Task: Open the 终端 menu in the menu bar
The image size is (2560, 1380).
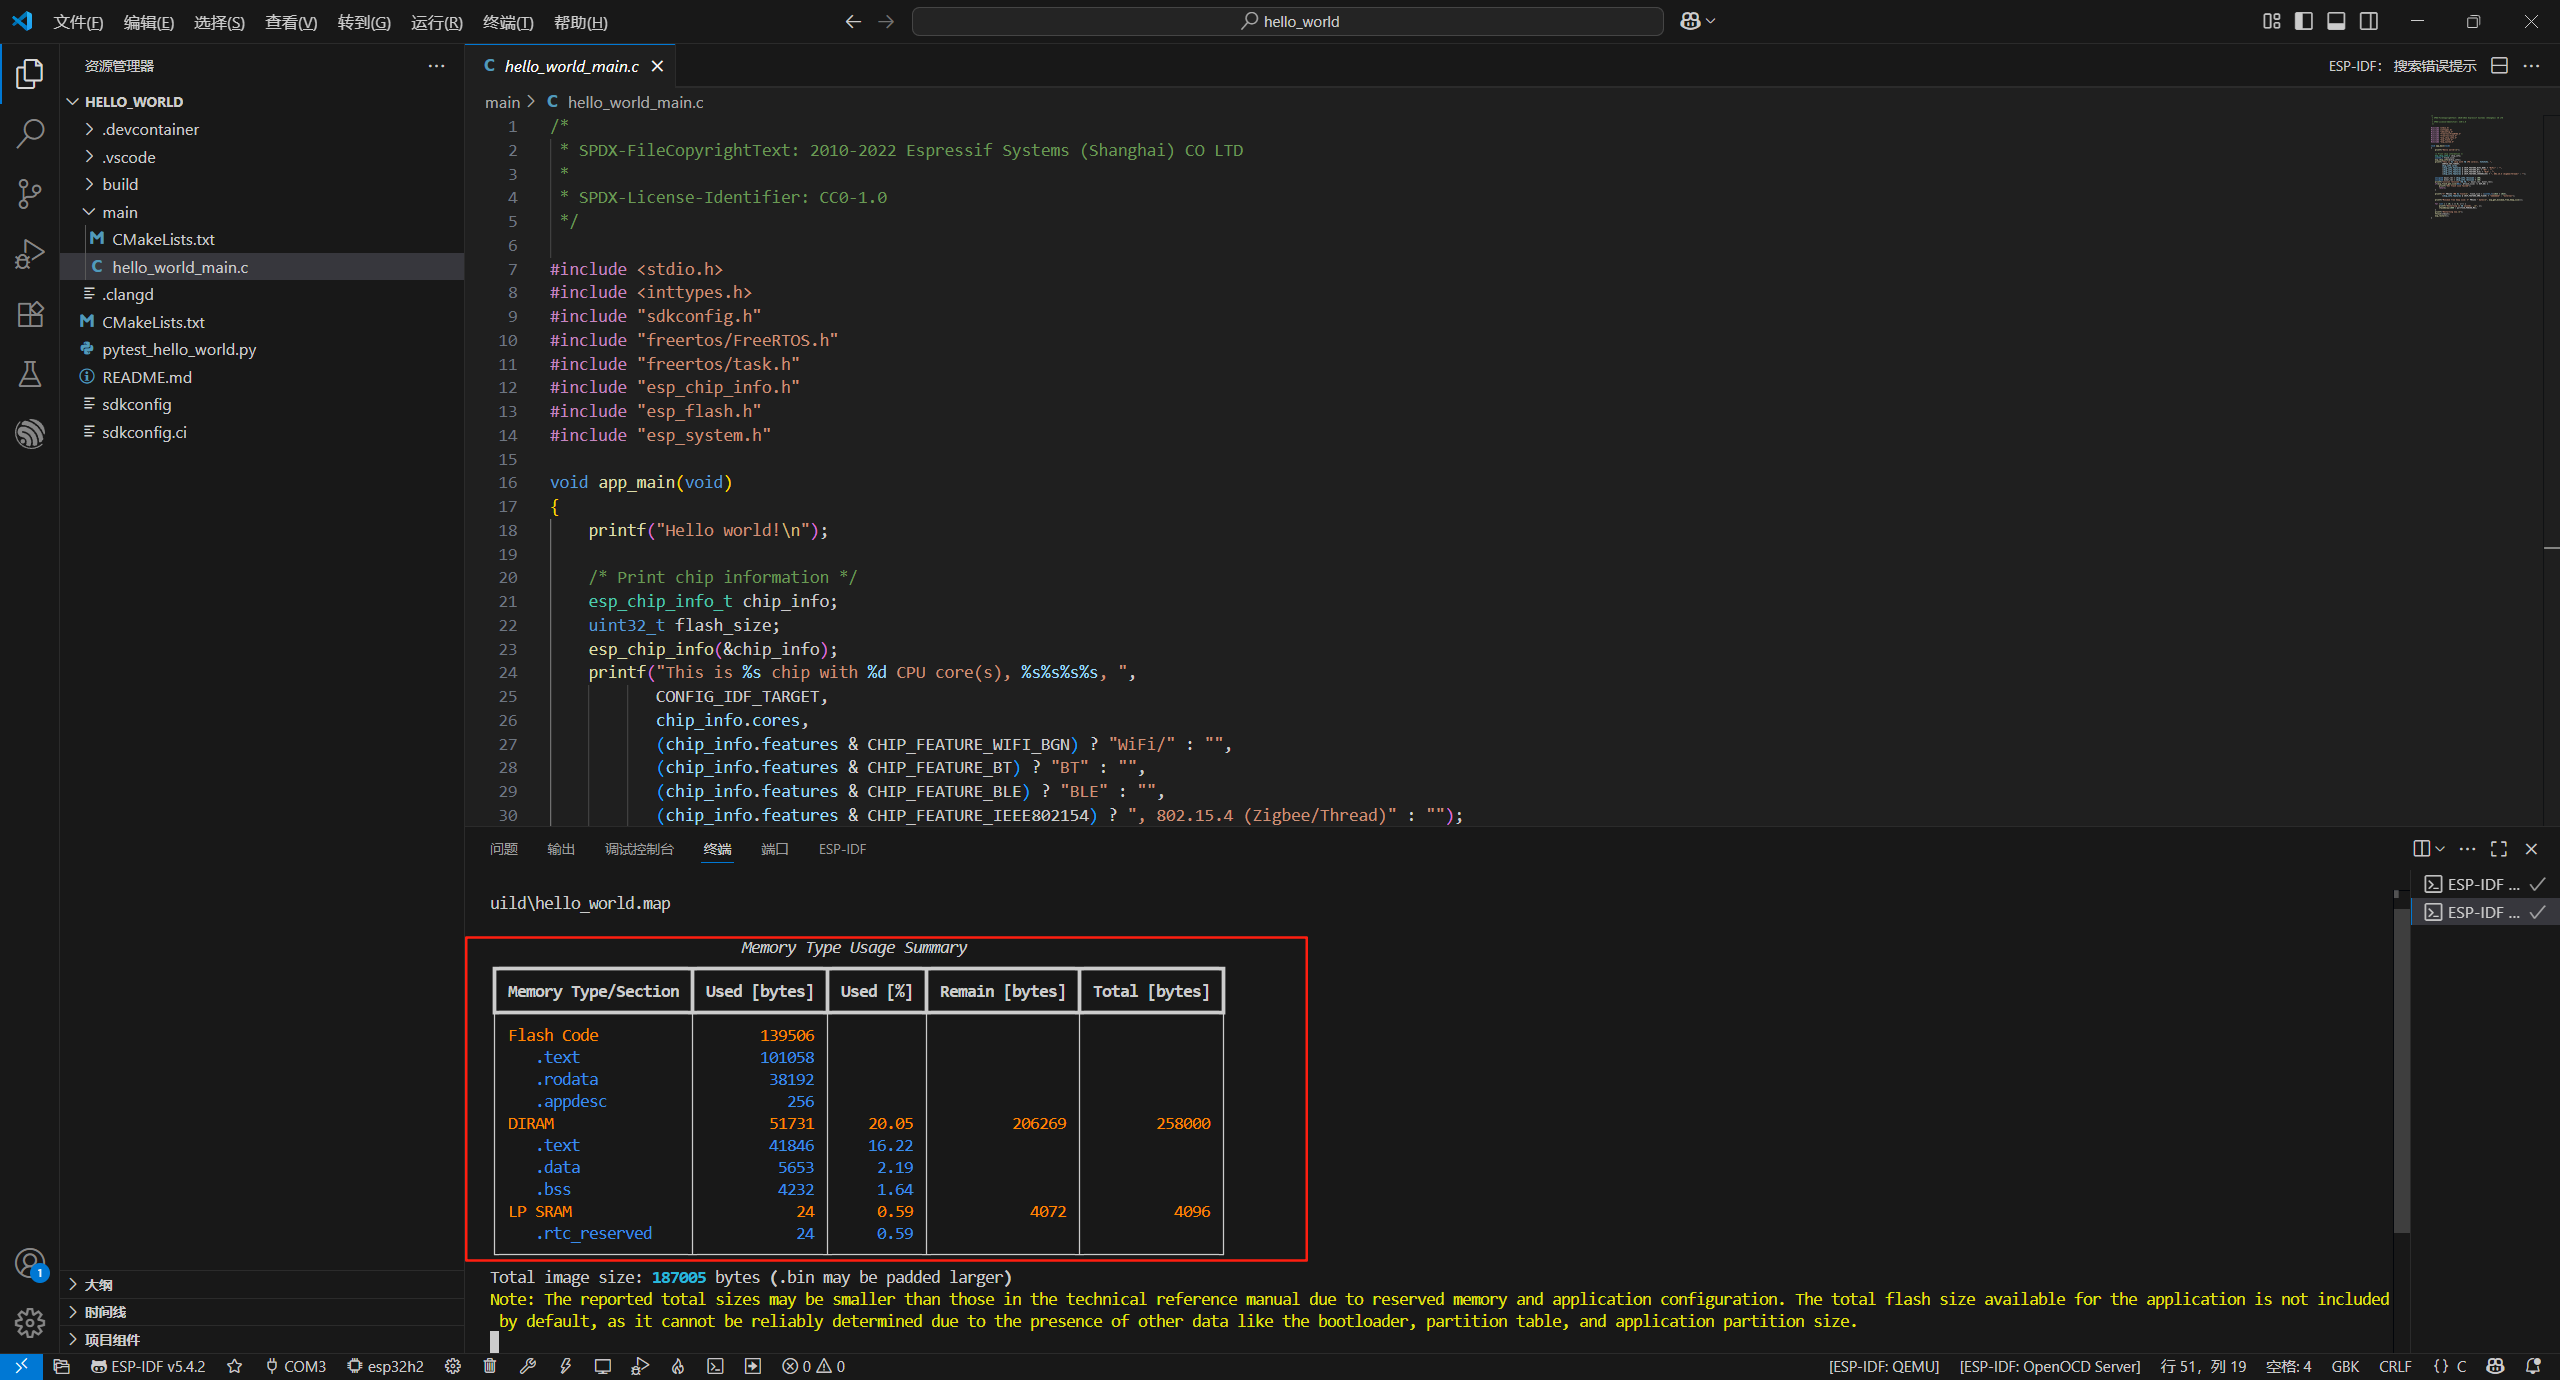Action: pos(507,22)
